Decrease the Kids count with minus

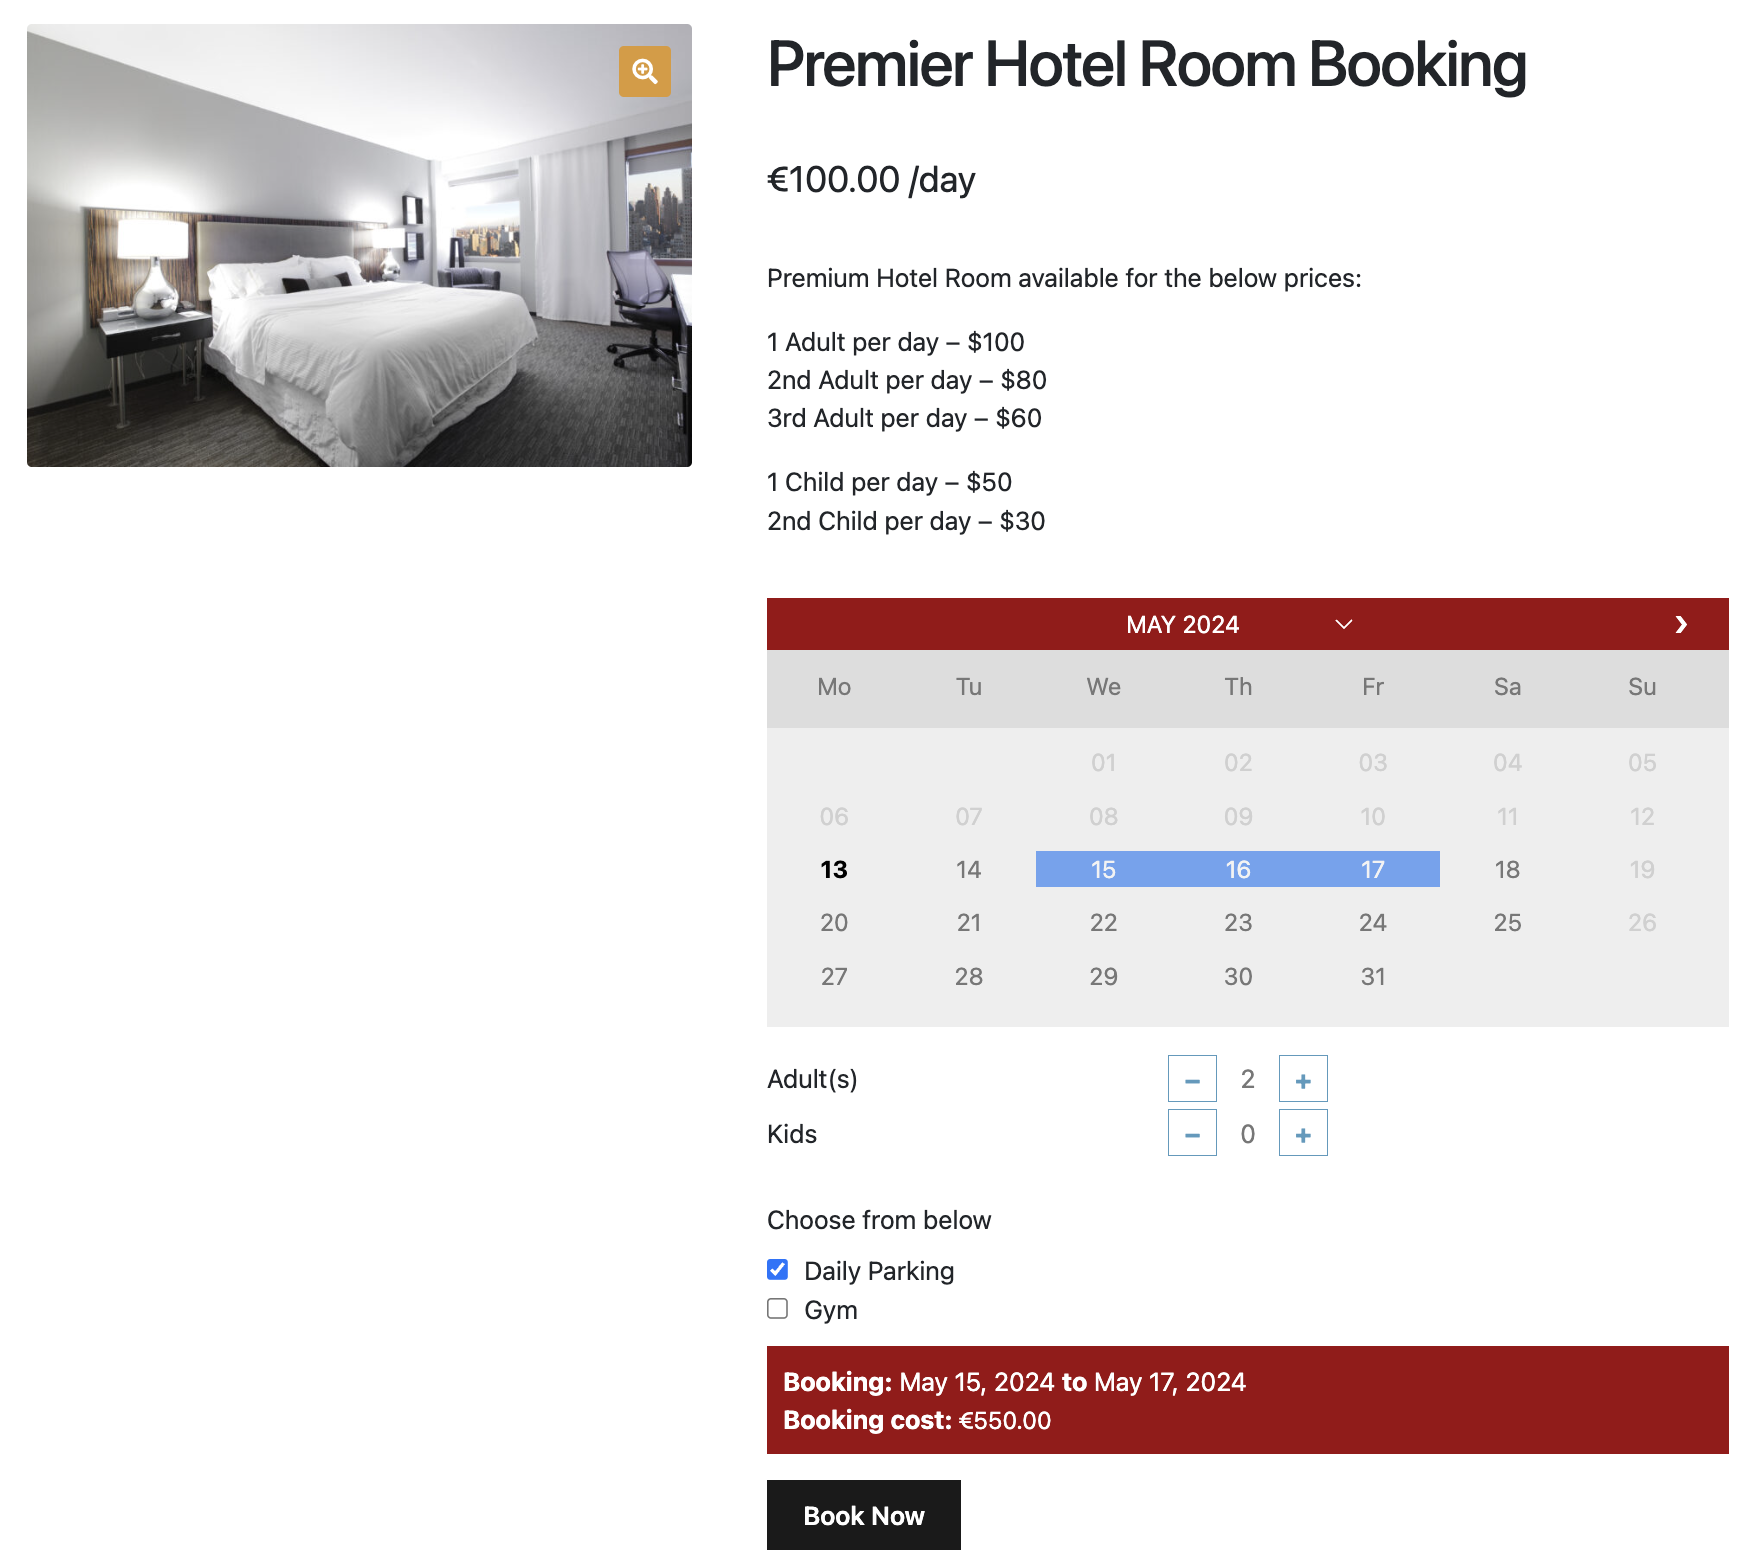click(1192, 1133)
